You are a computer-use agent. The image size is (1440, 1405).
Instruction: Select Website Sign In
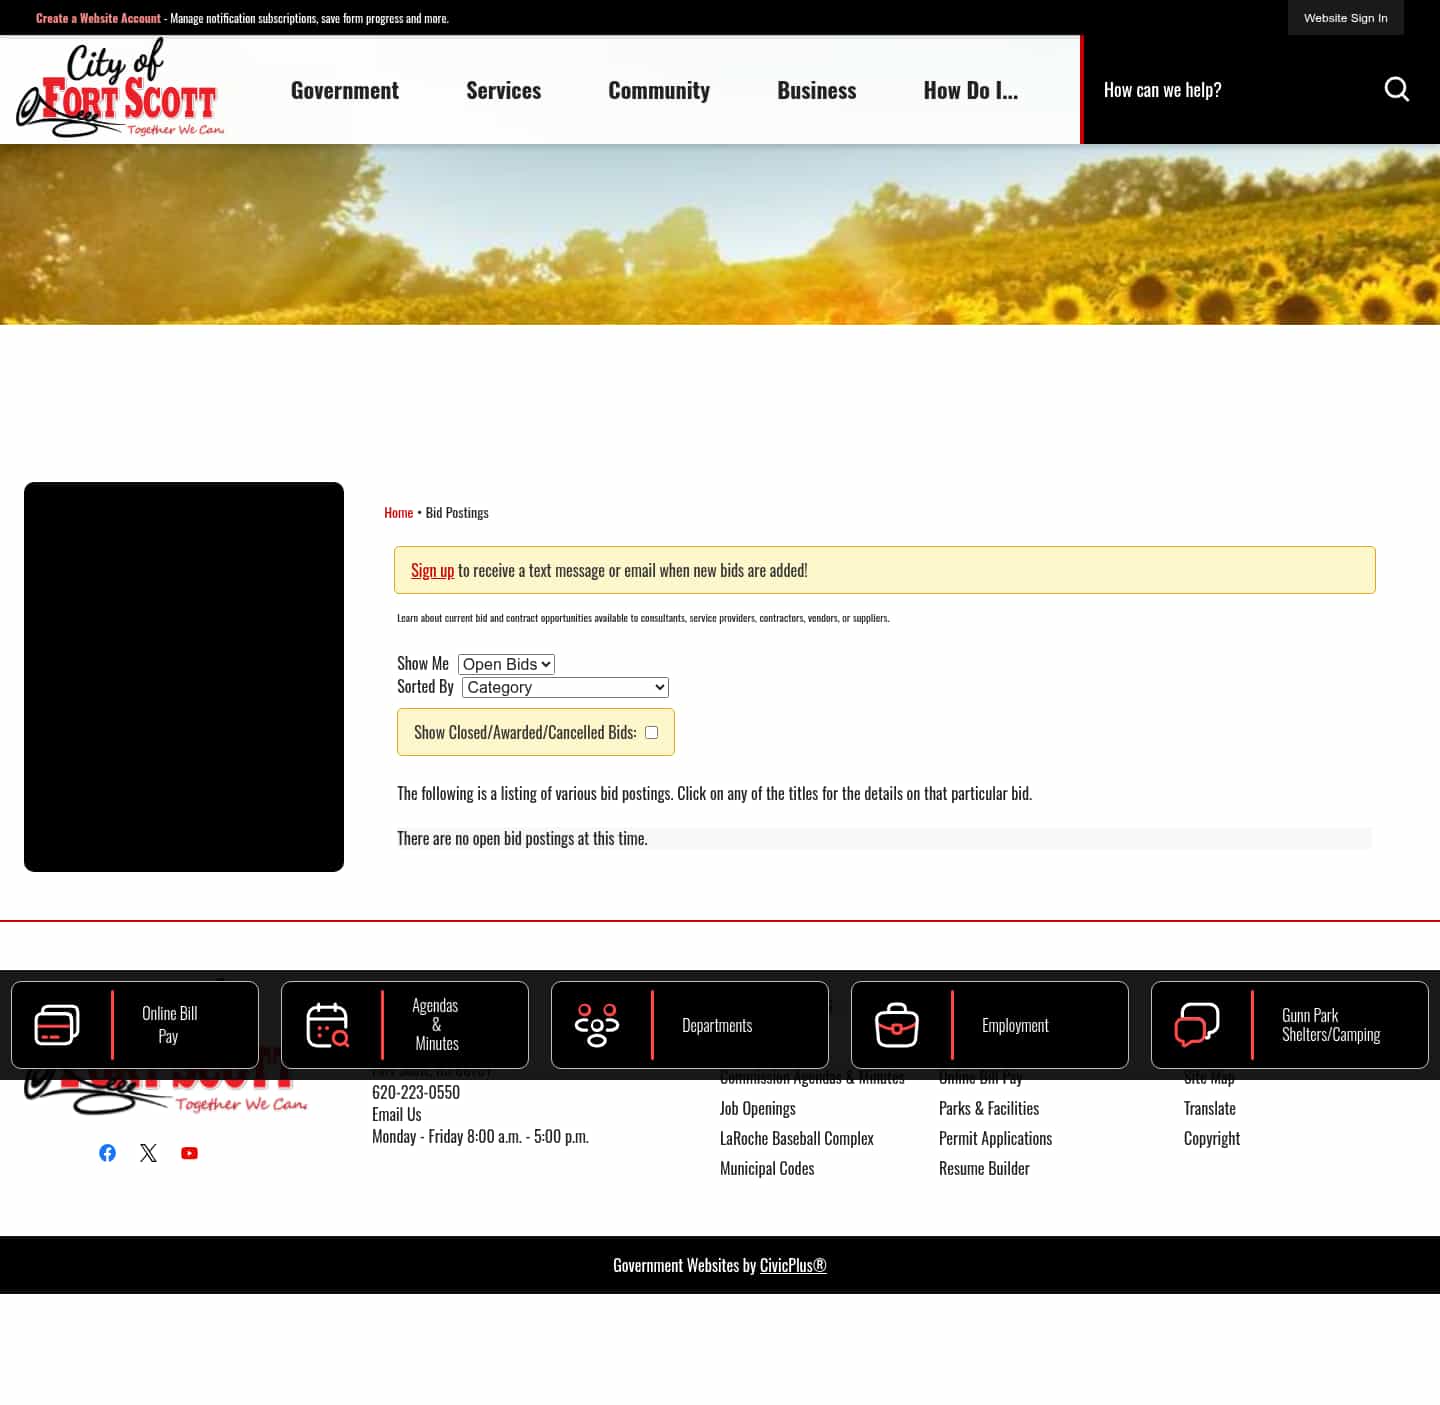coord(1345,17)
